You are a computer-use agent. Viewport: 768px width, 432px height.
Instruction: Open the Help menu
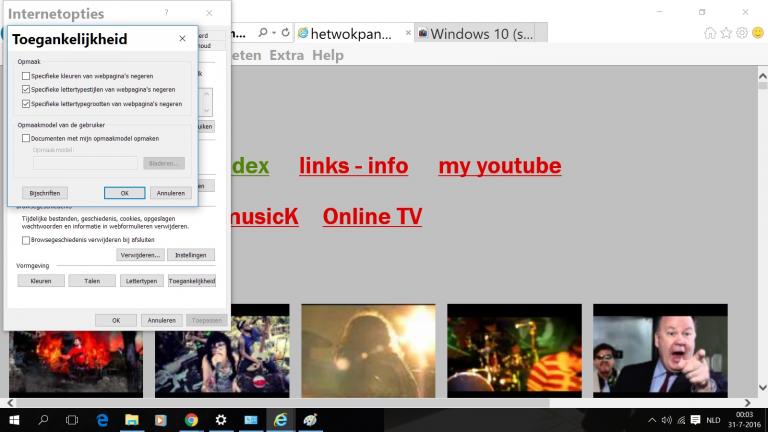tap(327, 55)
